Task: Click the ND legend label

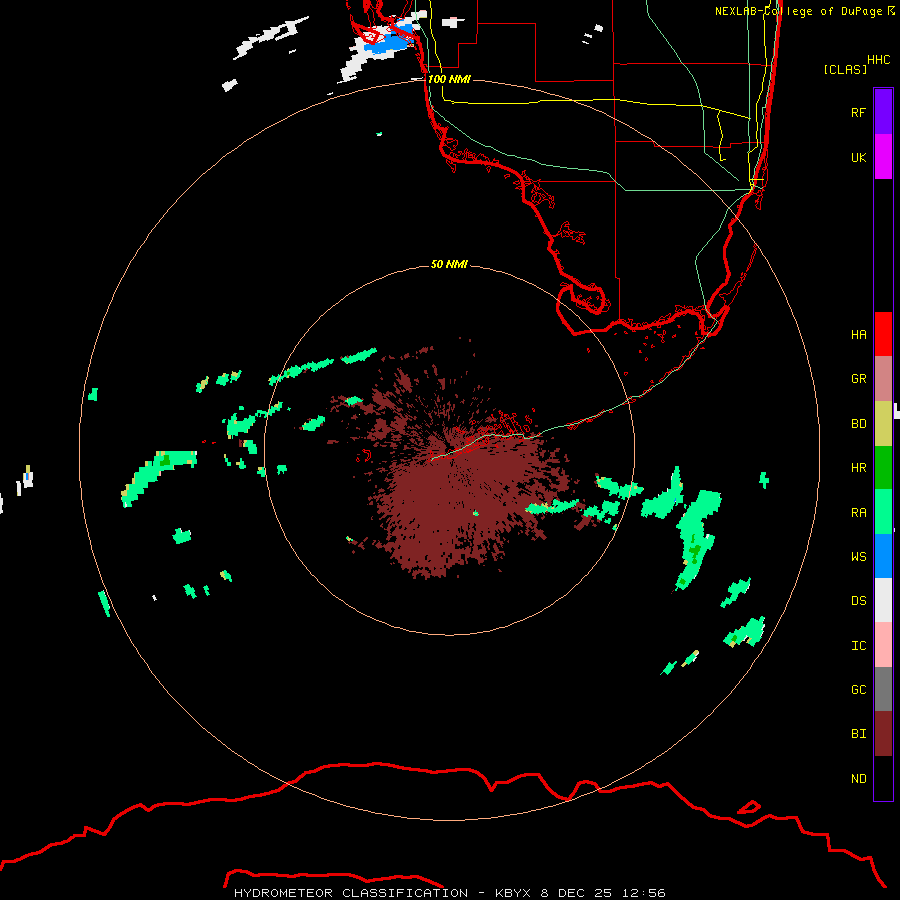Action: click(x=858, y=779)
